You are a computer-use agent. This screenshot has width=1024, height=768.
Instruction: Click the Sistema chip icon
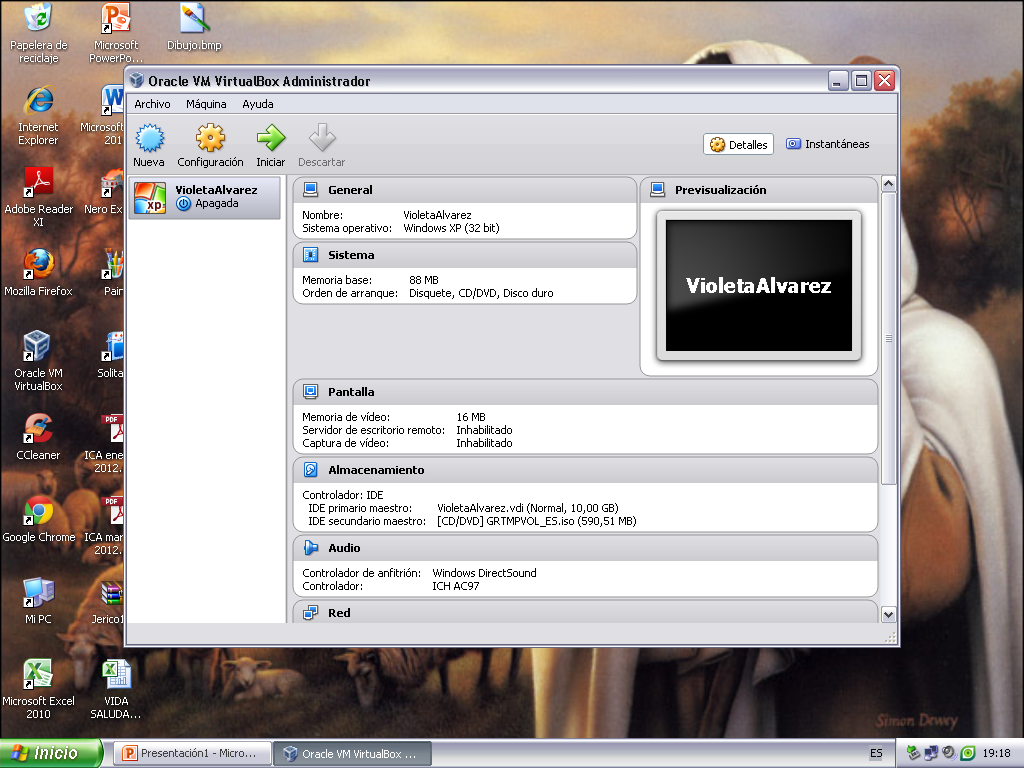[x=311, y=255]
